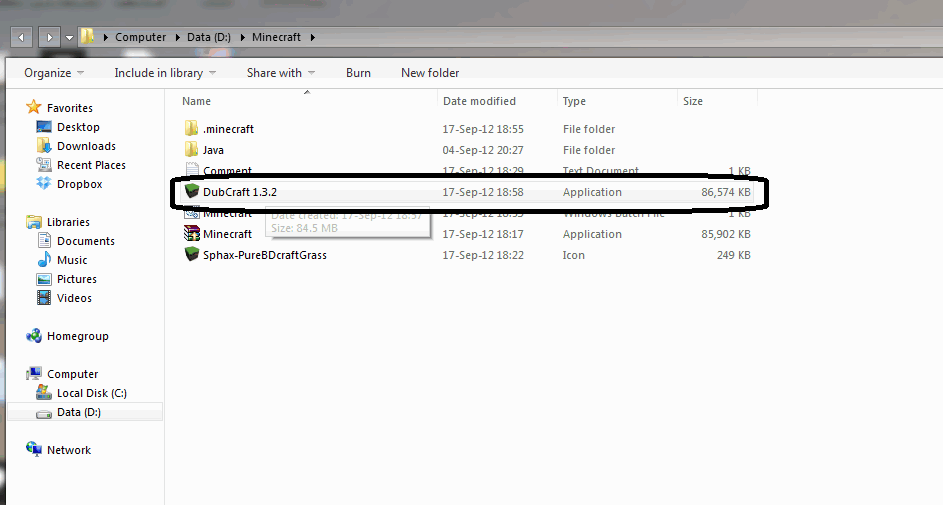Click the Network icon in sidebar
The height and width of the screenshot is (505, 943).
[x=34, y=449]
